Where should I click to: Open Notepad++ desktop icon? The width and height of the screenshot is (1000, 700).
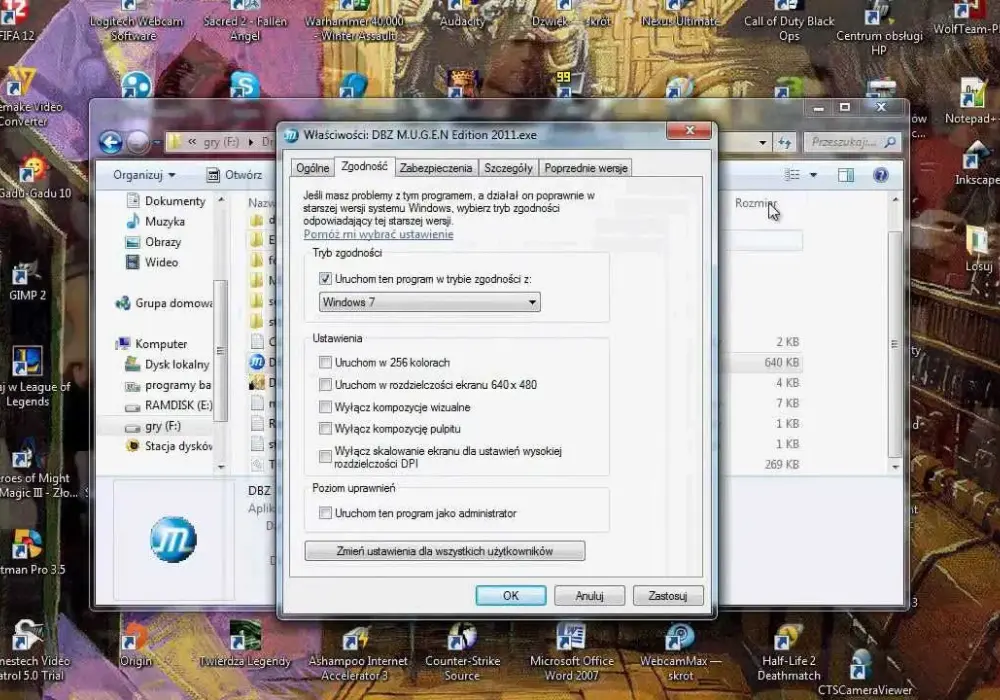(973, 102)
